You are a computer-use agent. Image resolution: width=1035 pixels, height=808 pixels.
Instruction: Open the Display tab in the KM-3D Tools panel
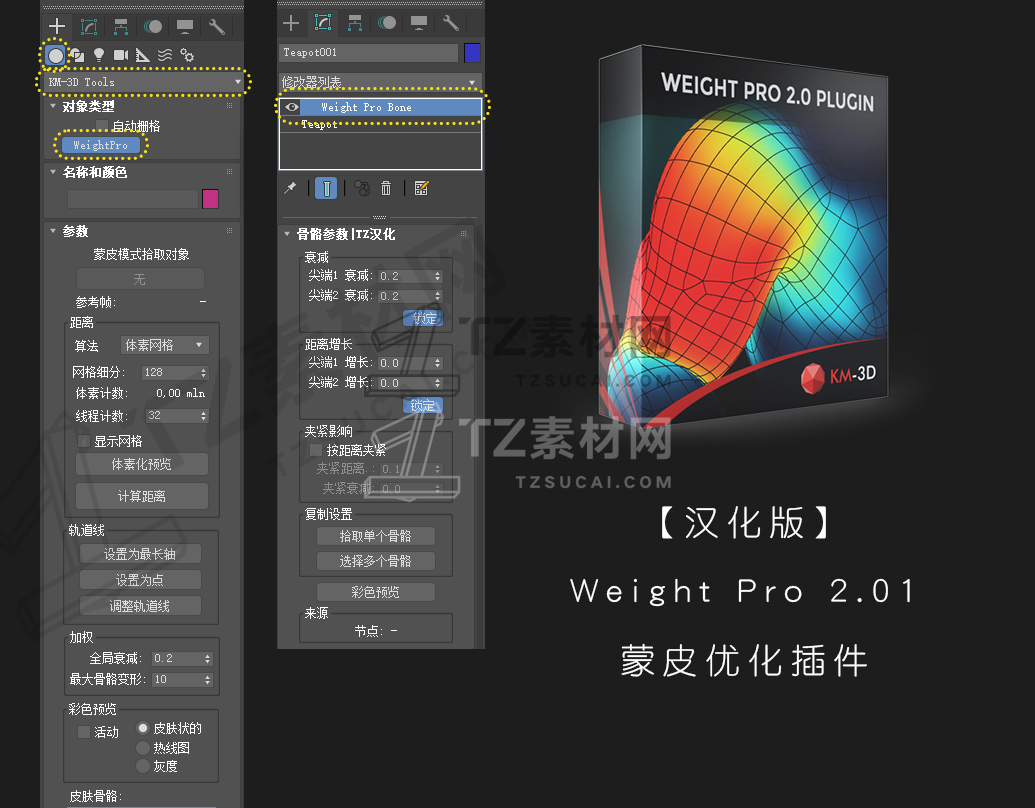click(185, 26)
